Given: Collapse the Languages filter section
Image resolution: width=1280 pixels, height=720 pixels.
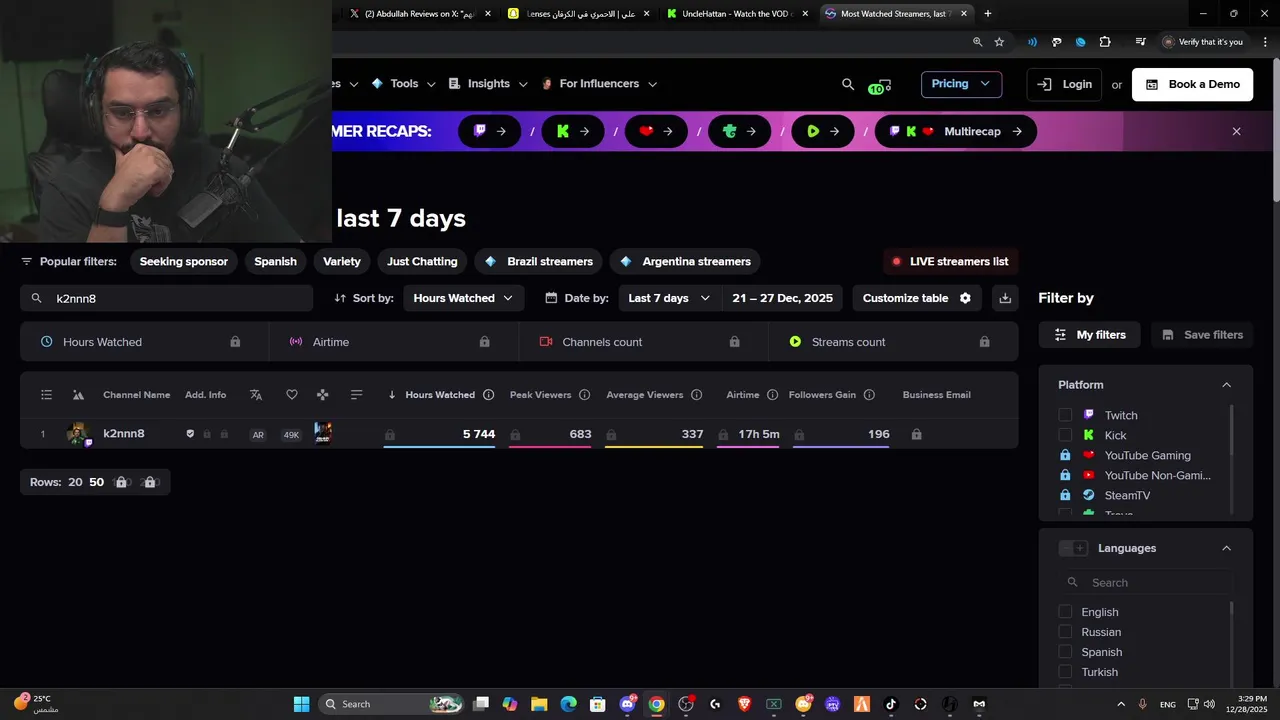Looking at the screenshot, I should coord(1226,548).
